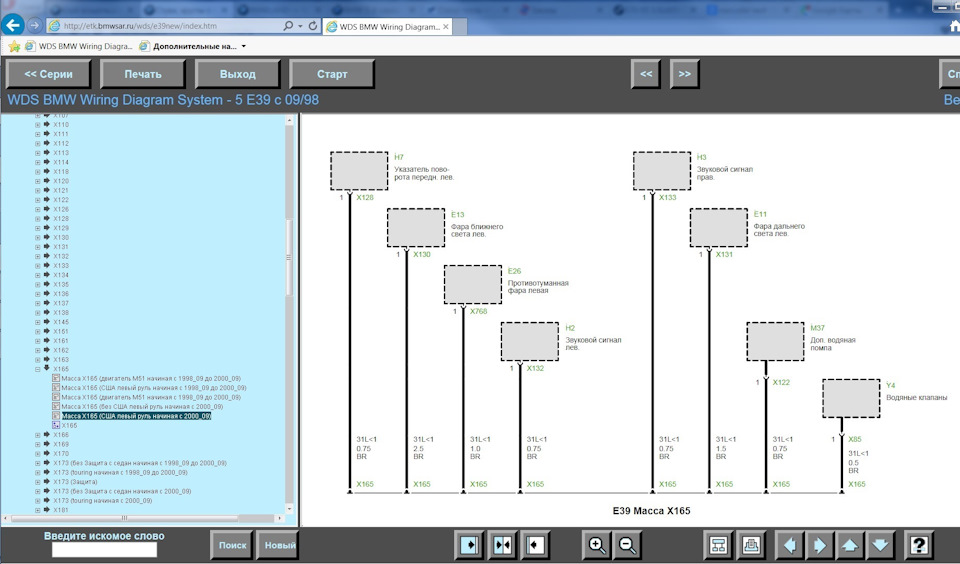Open the X165 connector view icon item
Image resolution: width=960 pixels, height=564 pixels.
point(56,425)
